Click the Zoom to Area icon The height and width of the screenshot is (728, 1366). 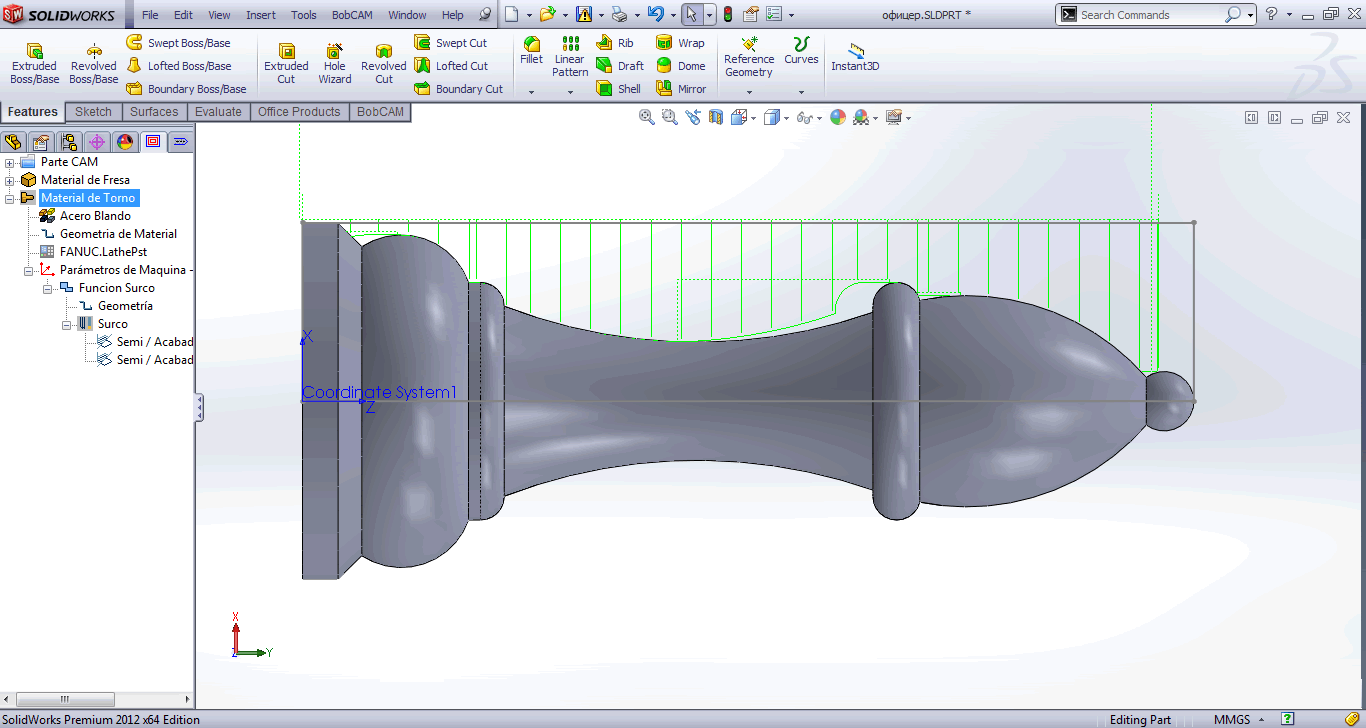pyautogui.click(x=667, y=116)
